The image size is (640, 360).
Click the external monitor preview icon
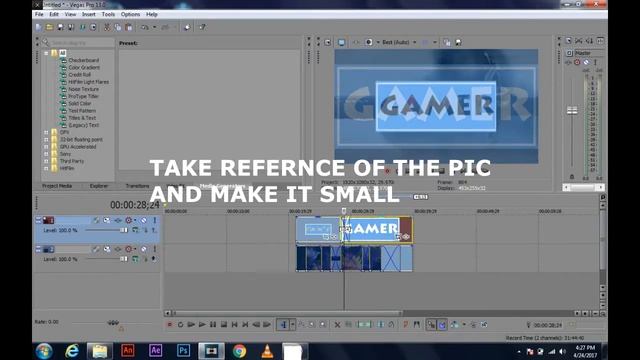(341, 42)
